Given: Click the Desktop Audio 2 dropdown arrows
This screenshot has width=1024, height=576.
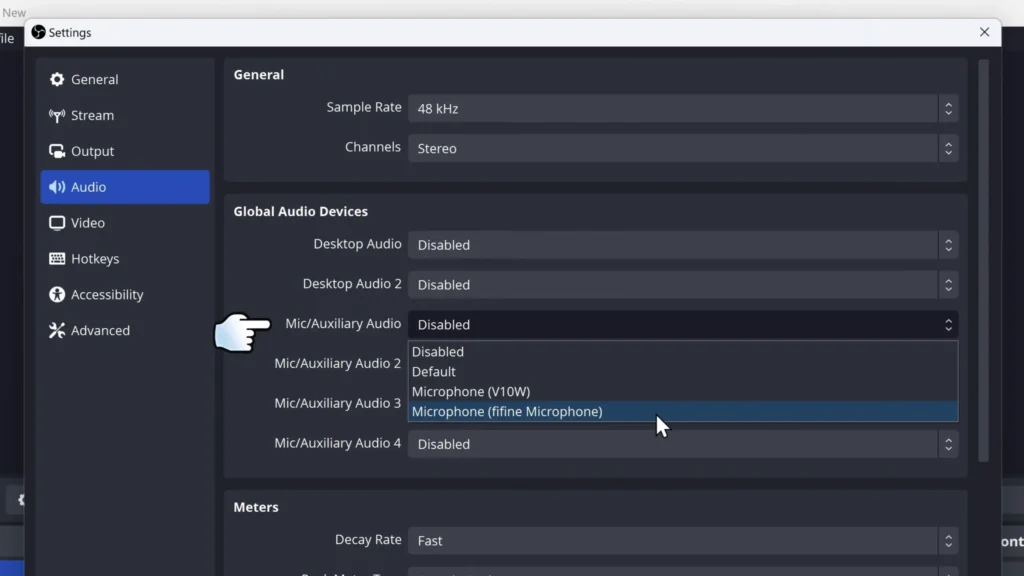Looking at the screenshot, I should (x=948, y=285).
